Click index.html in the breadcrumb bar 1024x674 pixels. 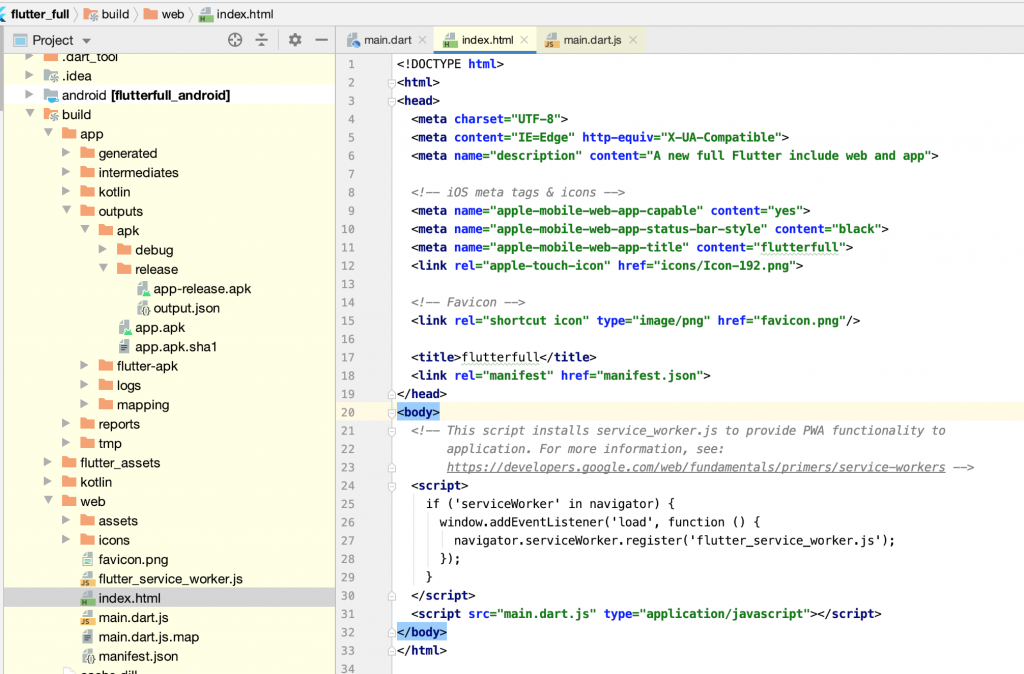[x=236, y=14]
